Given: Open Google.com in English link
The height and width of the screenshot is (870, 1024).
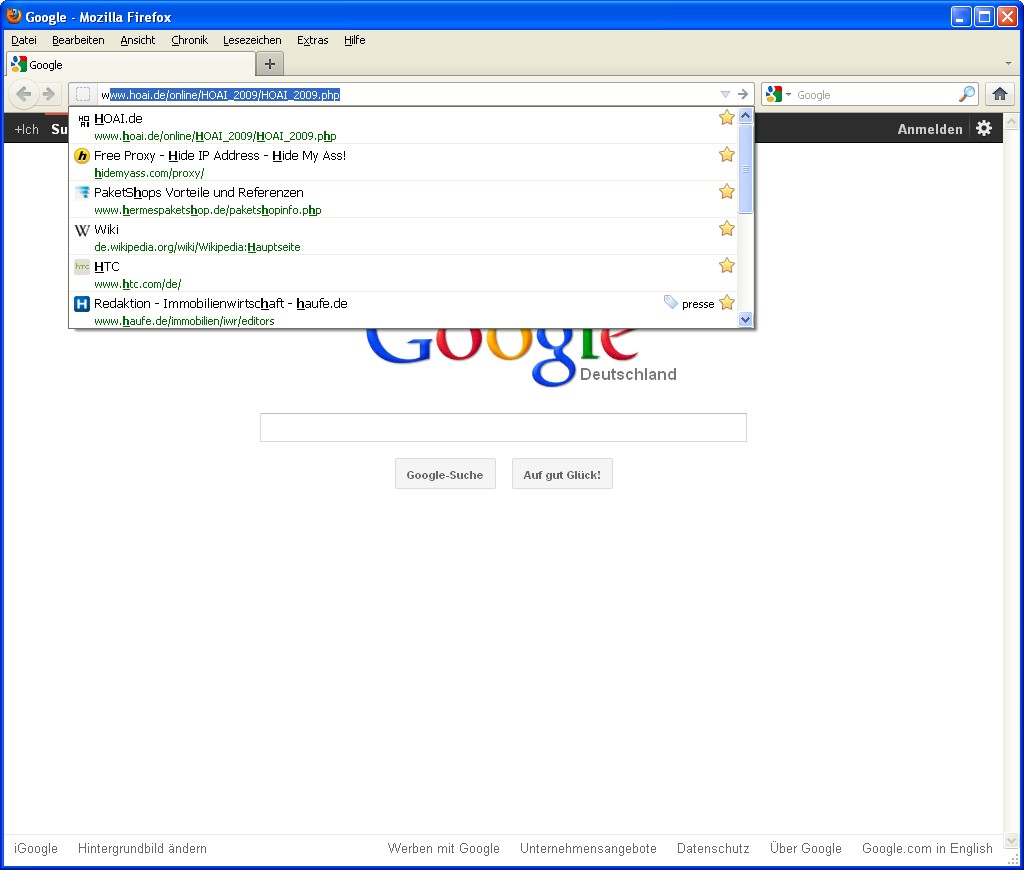Looking at the screenshot, I should [927, 848].
